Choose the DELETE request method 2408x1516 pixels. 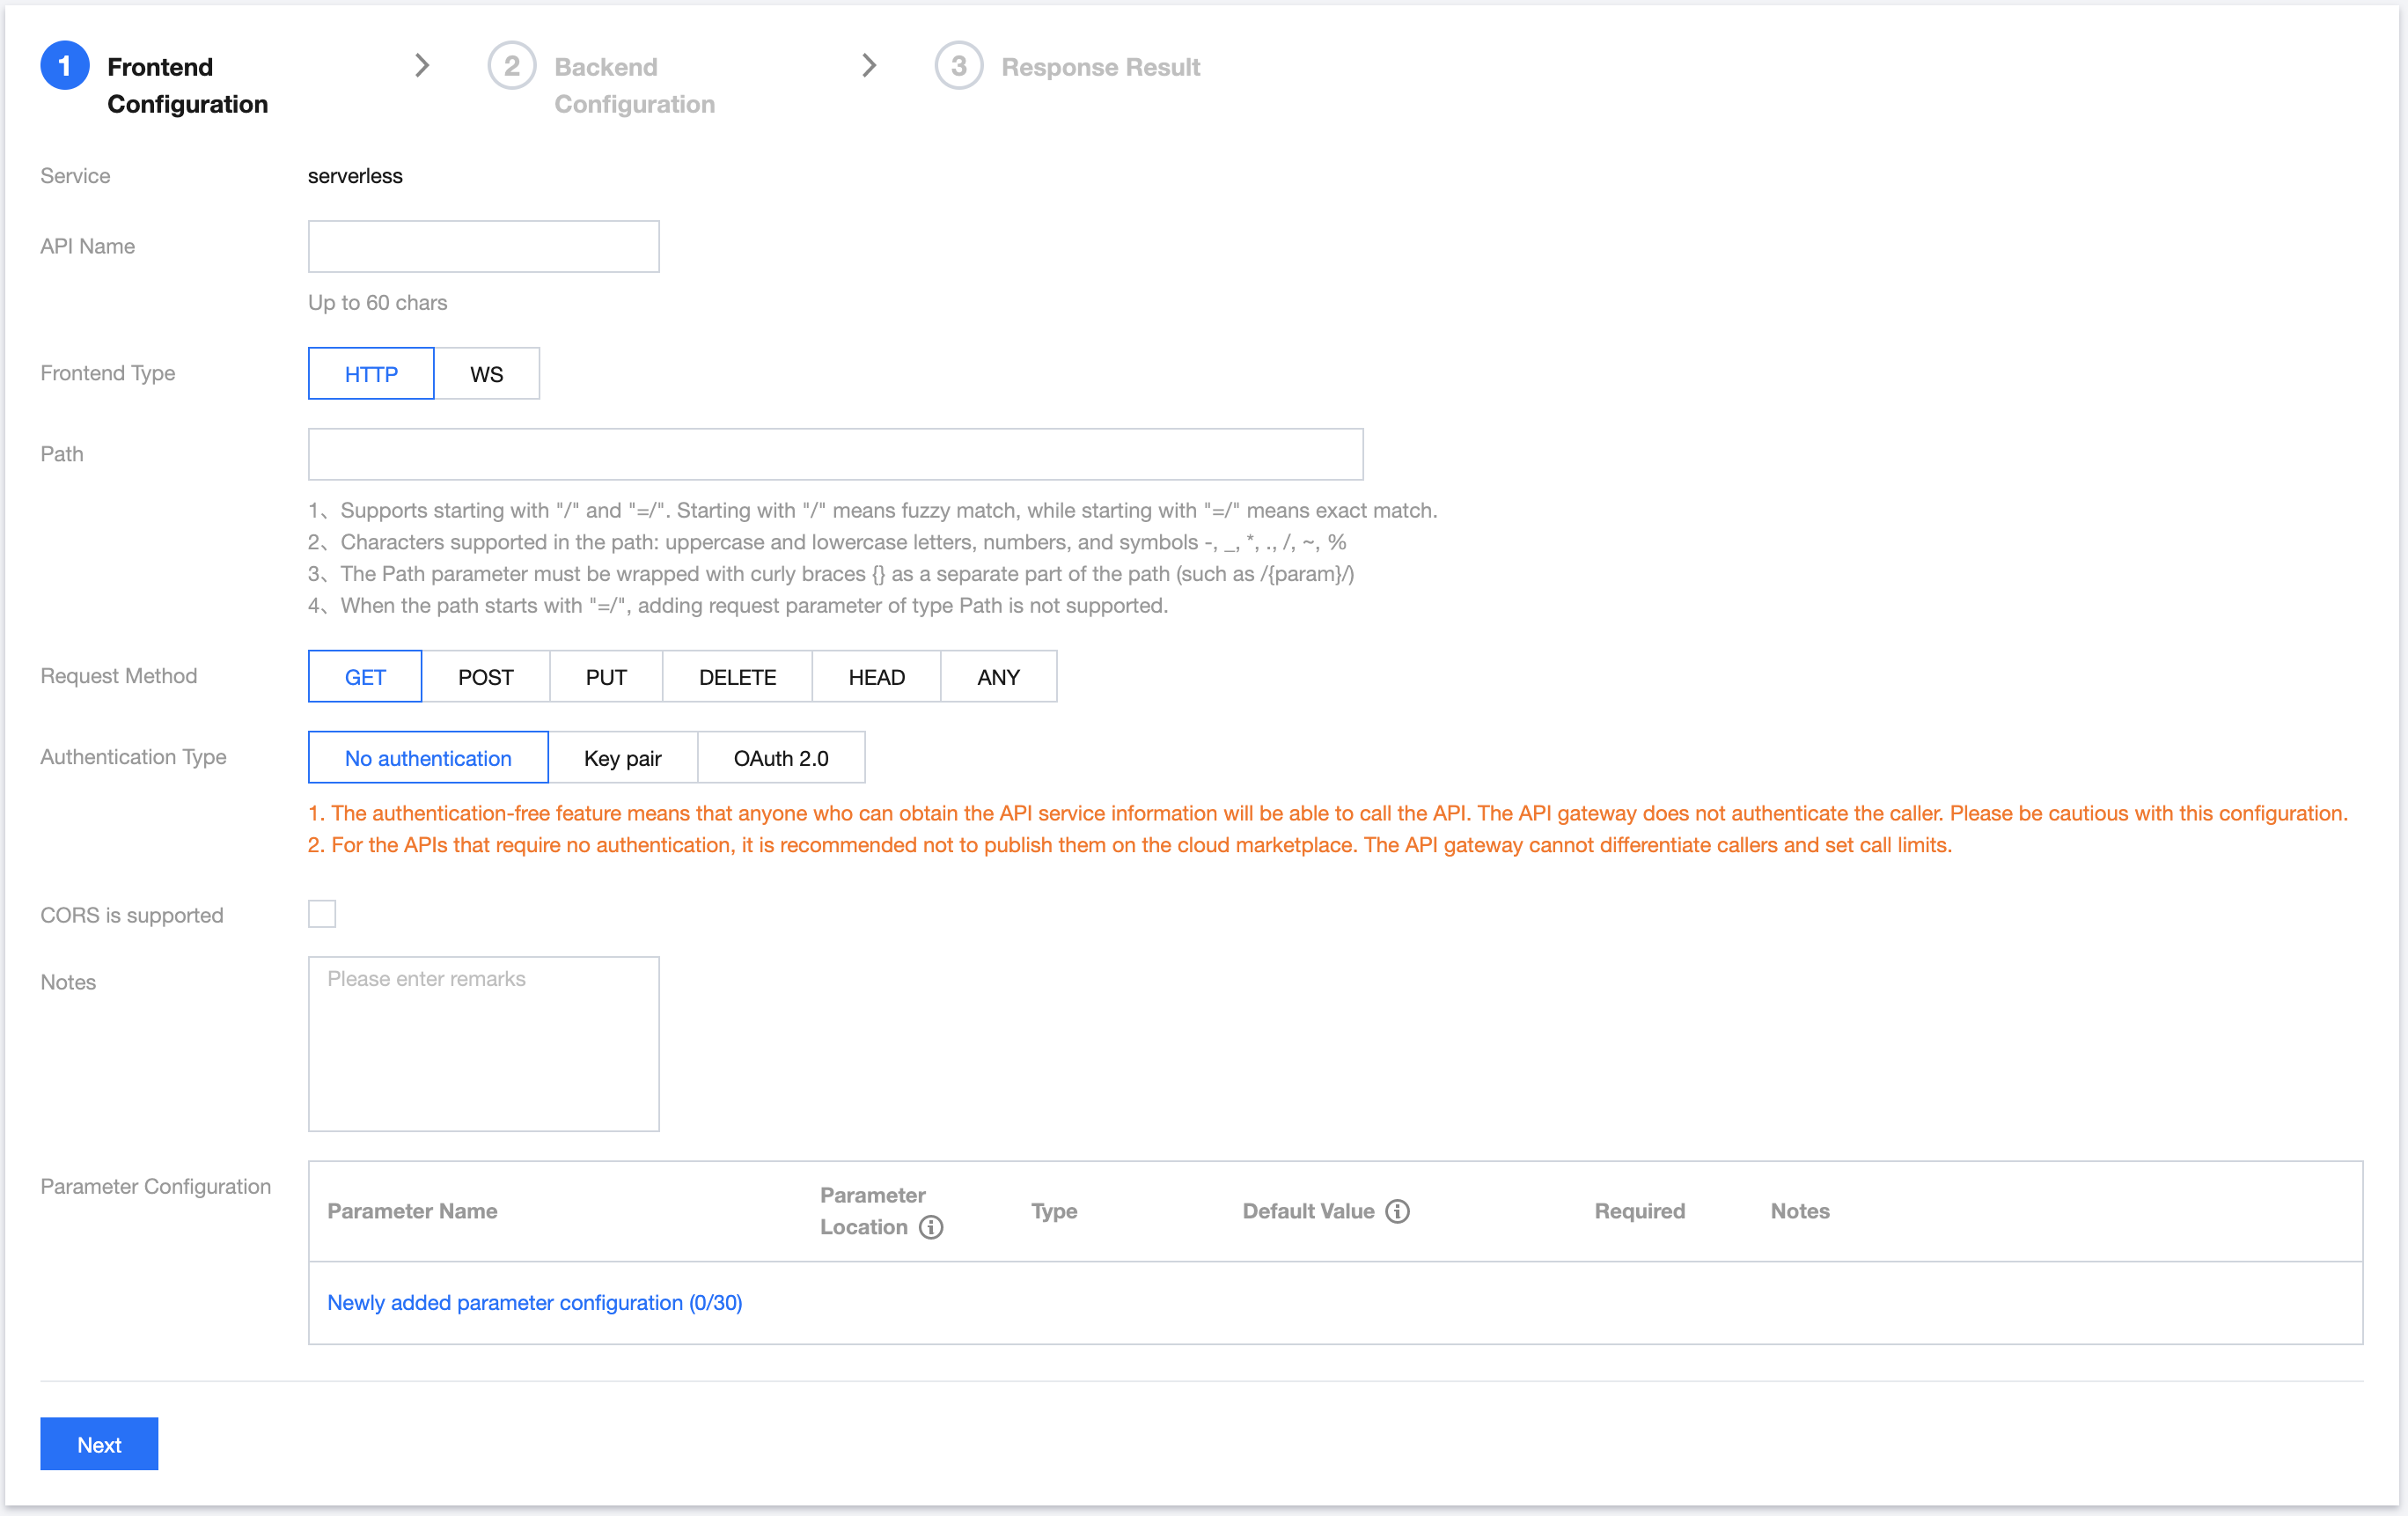click(x=737, y=677)
